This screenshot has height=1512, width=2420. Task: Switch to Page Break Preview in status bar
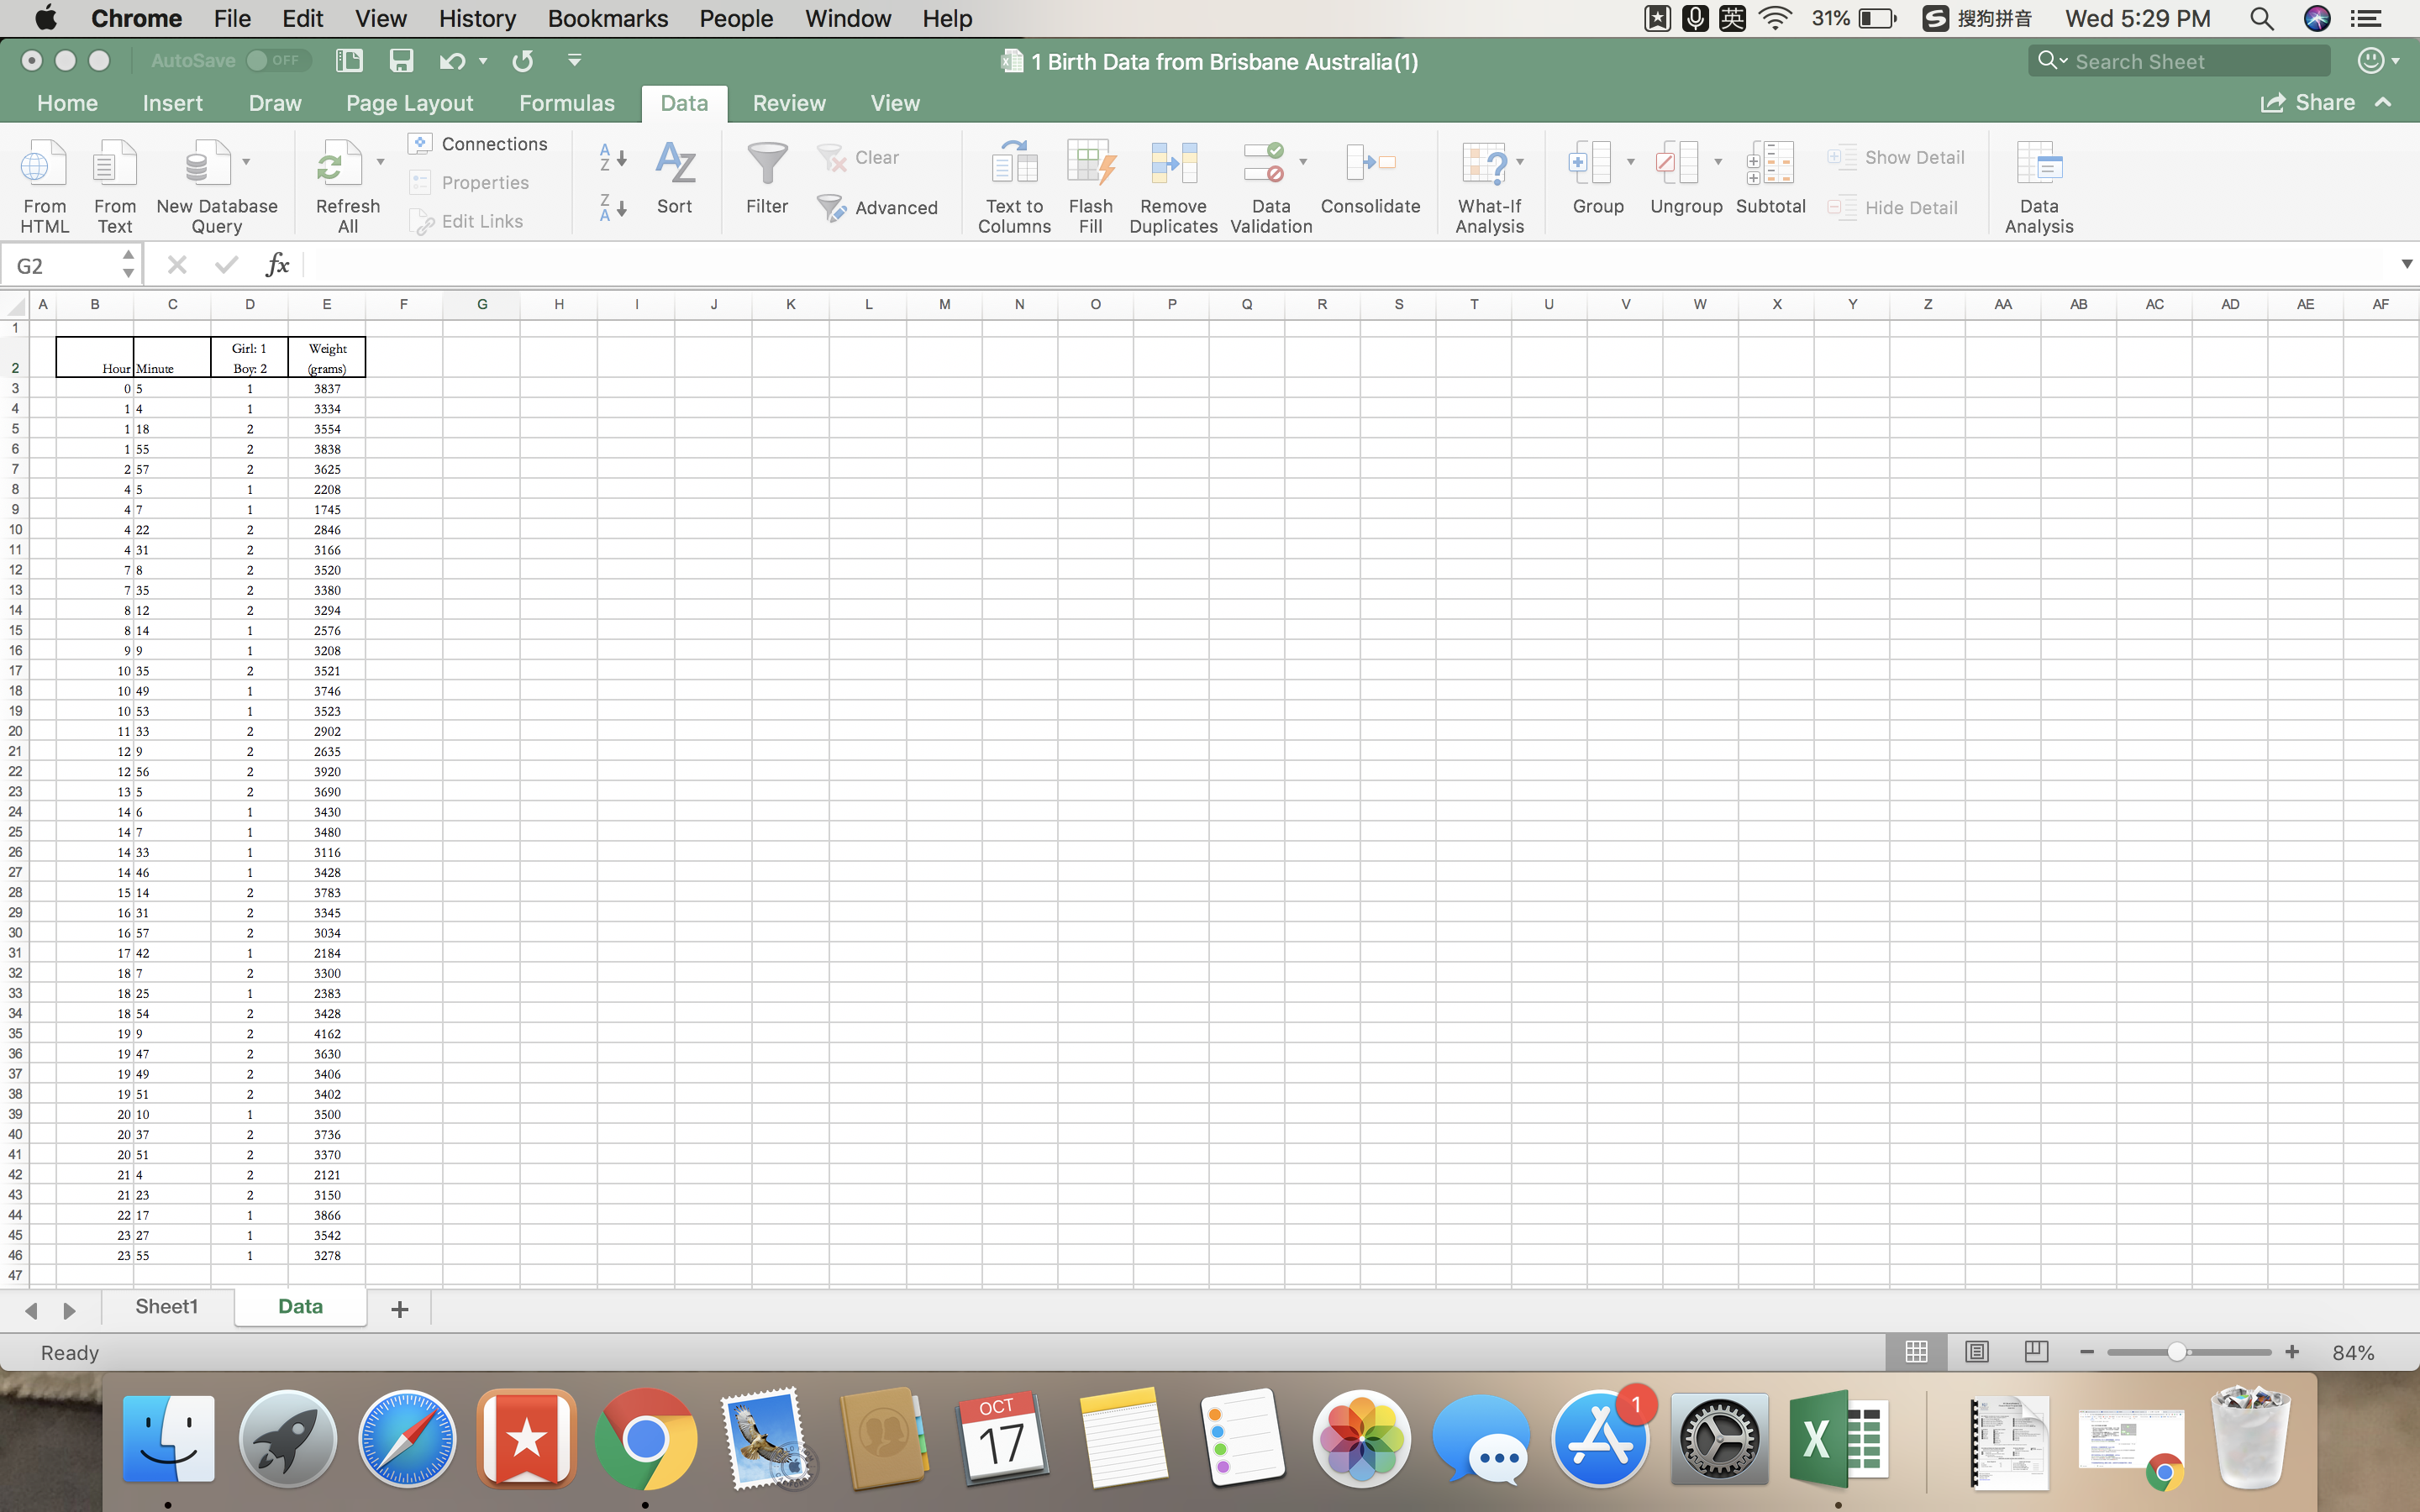(x=2035, y=1352)
